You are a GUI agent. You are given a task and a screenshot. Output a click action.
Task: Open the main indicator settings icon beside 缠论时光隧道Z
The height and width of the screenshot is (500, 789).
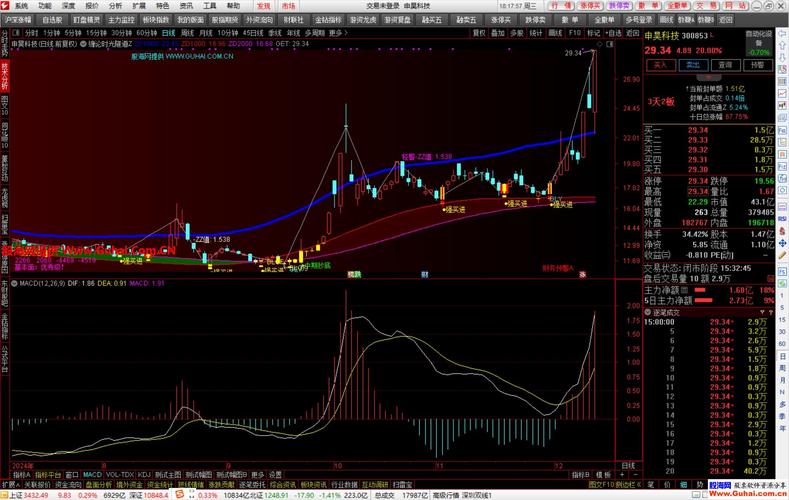(x=83, y=44)
